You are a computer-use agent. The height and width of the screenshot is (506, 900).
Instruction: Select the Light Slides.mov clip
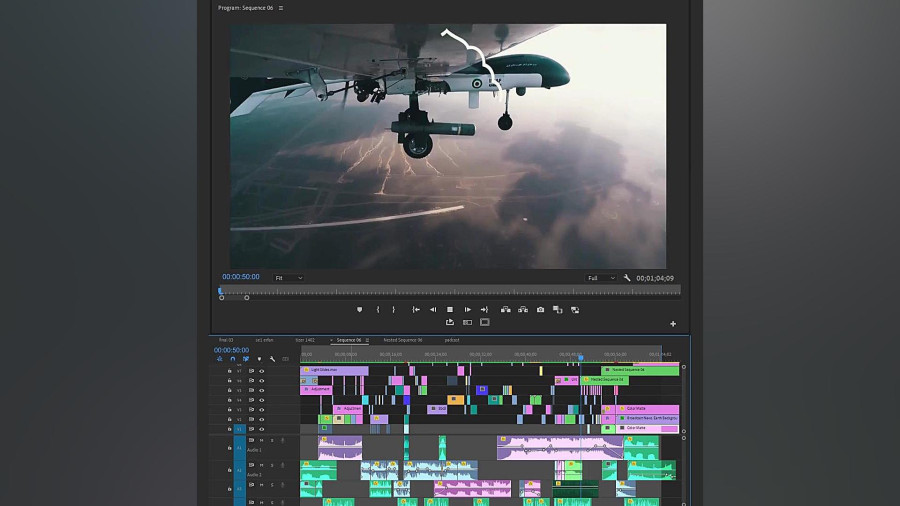[334, 371]
